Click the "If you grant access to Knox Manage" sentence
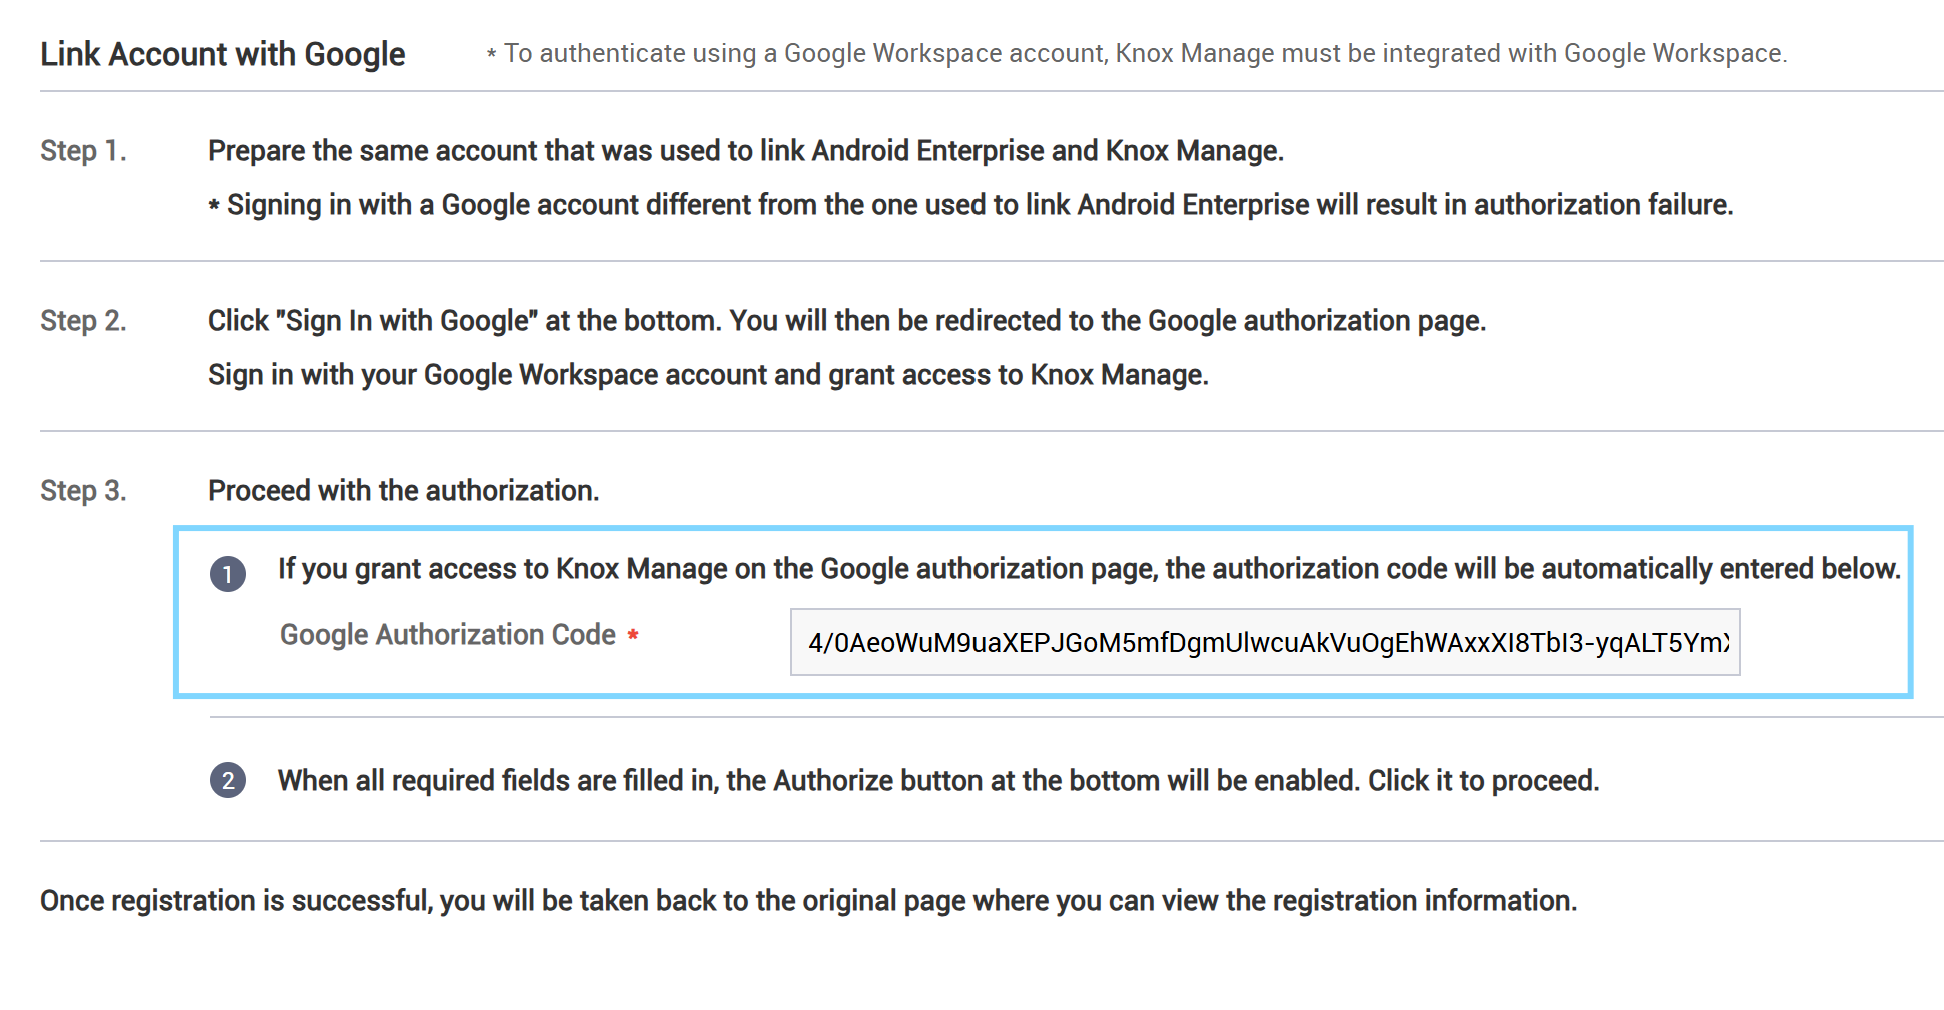 point(1089,569)
